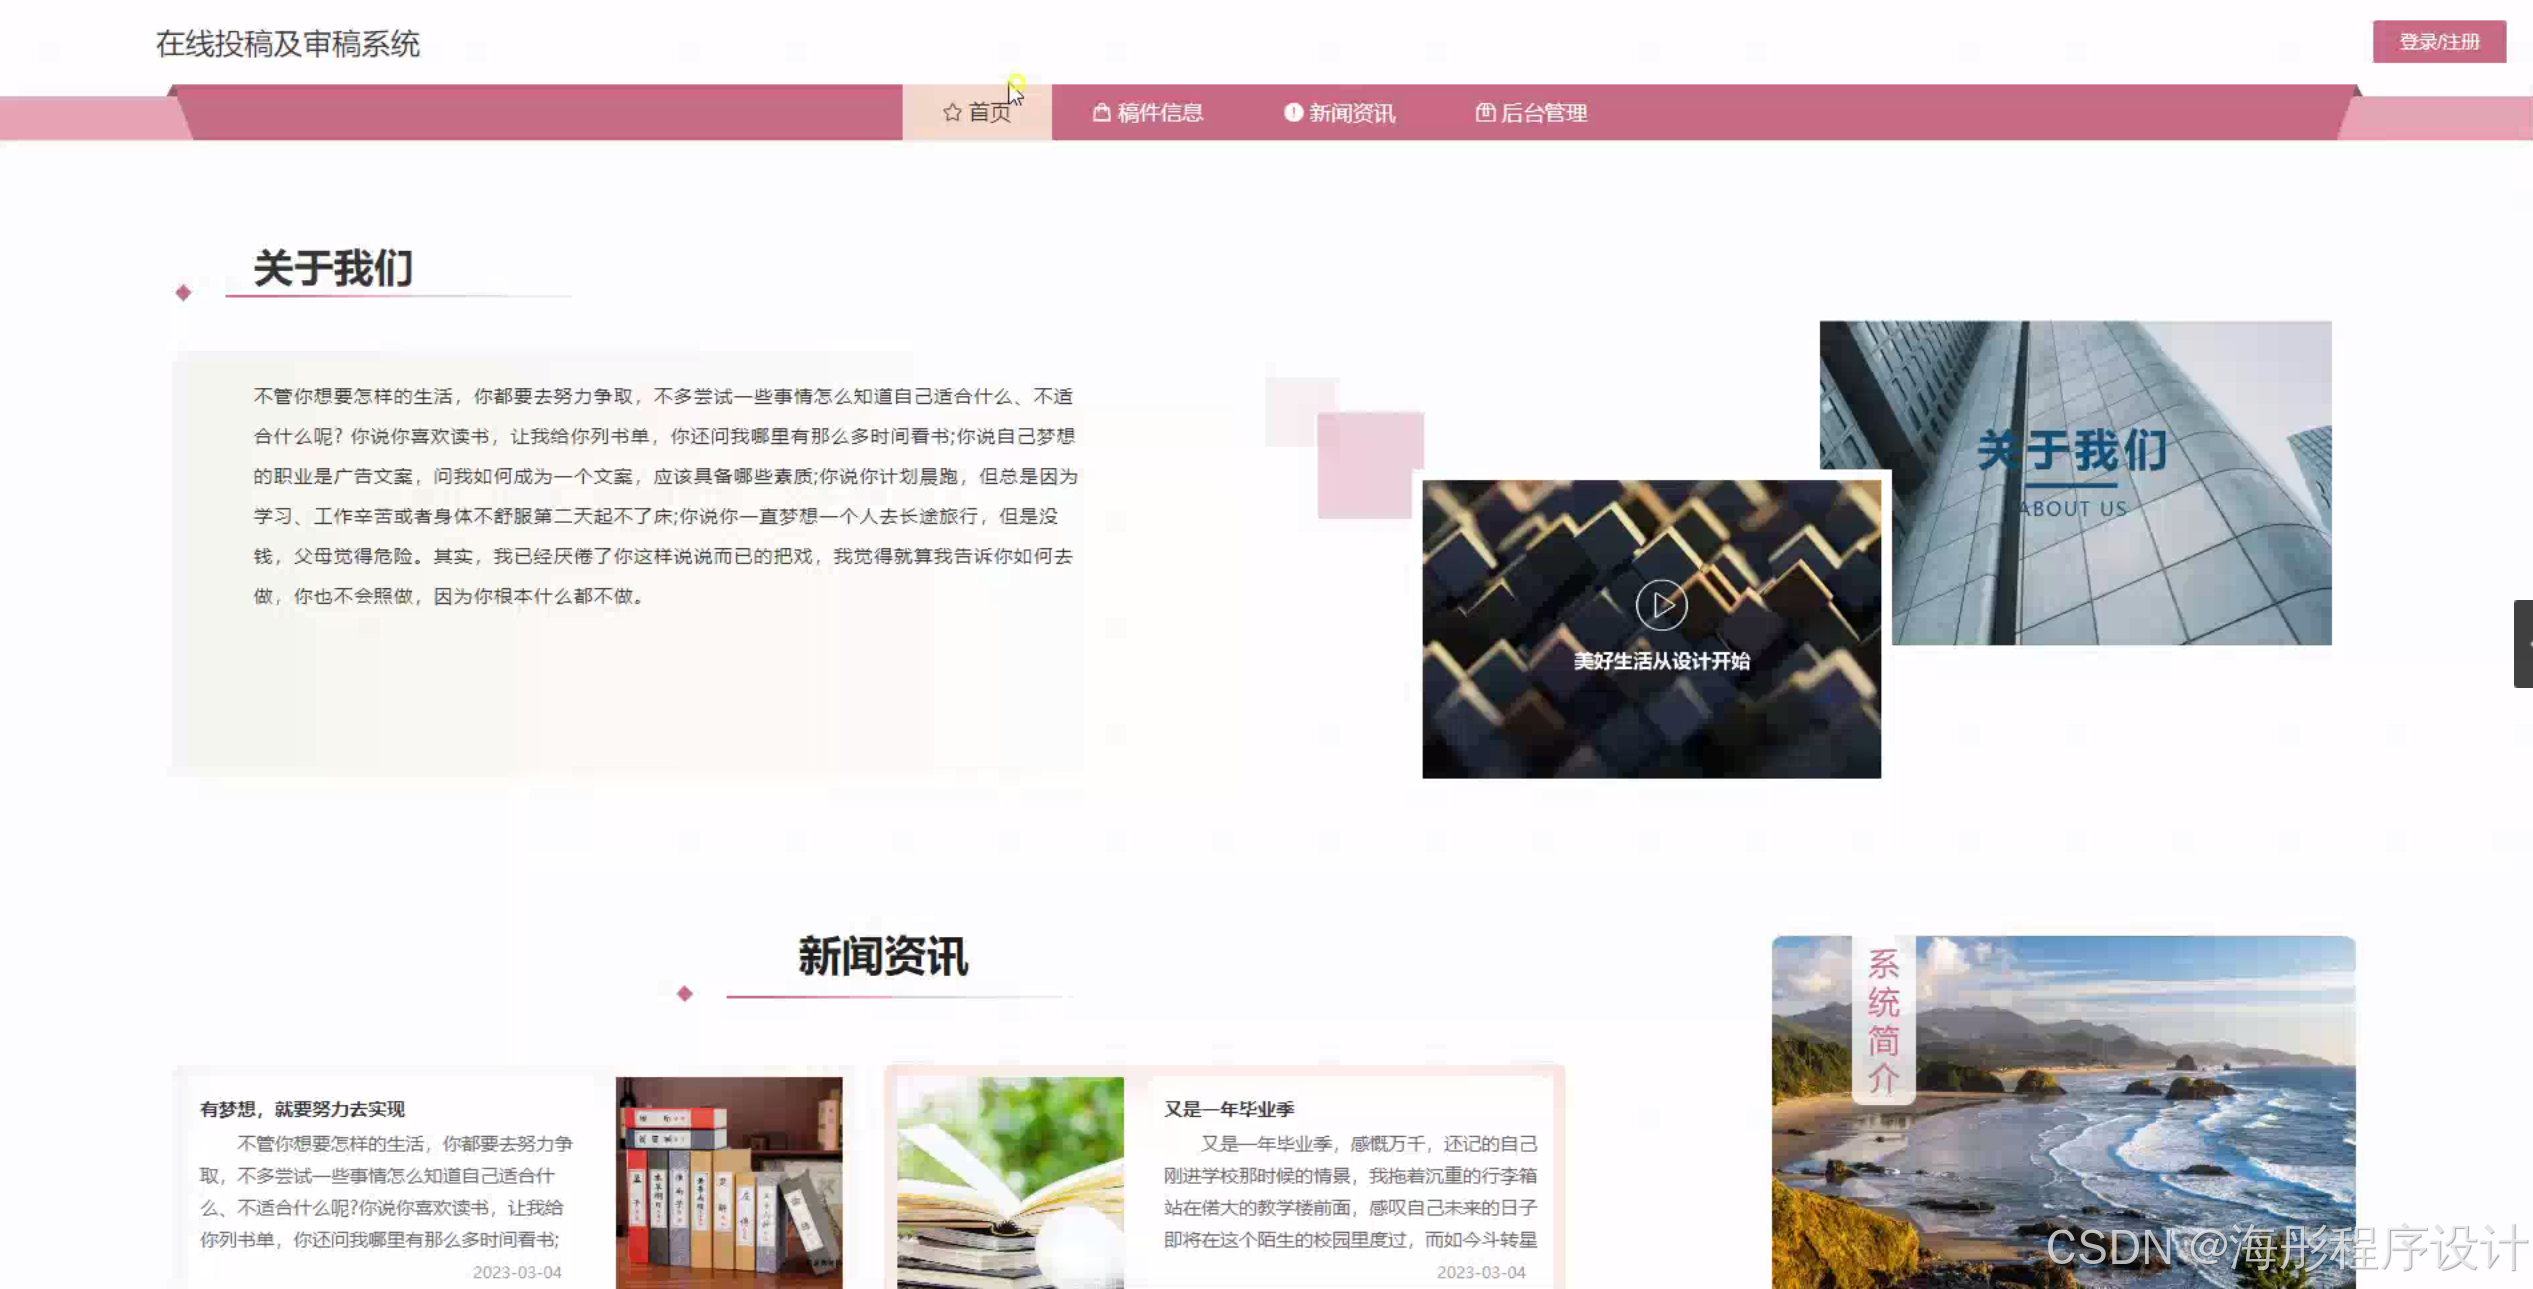The height and width of the screenshot is (1289, 2533).
Task: Click the icon beside 后台管理
Action: (1485, 113)
